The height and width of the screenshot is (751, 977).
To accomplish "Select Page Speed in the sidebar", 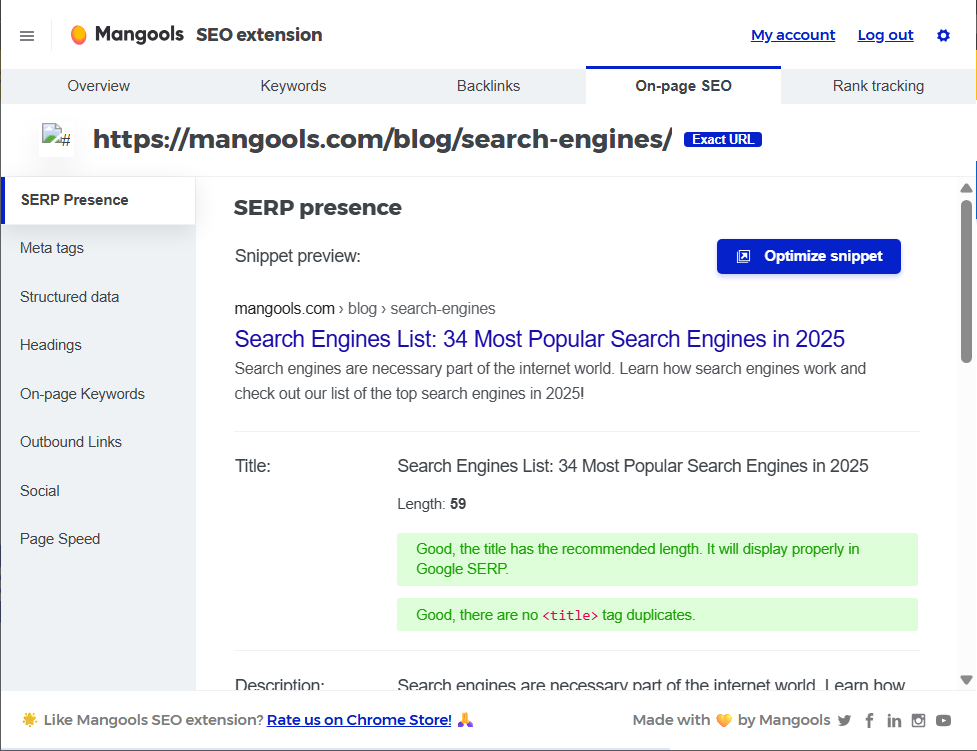I will (x=60, y=539).
